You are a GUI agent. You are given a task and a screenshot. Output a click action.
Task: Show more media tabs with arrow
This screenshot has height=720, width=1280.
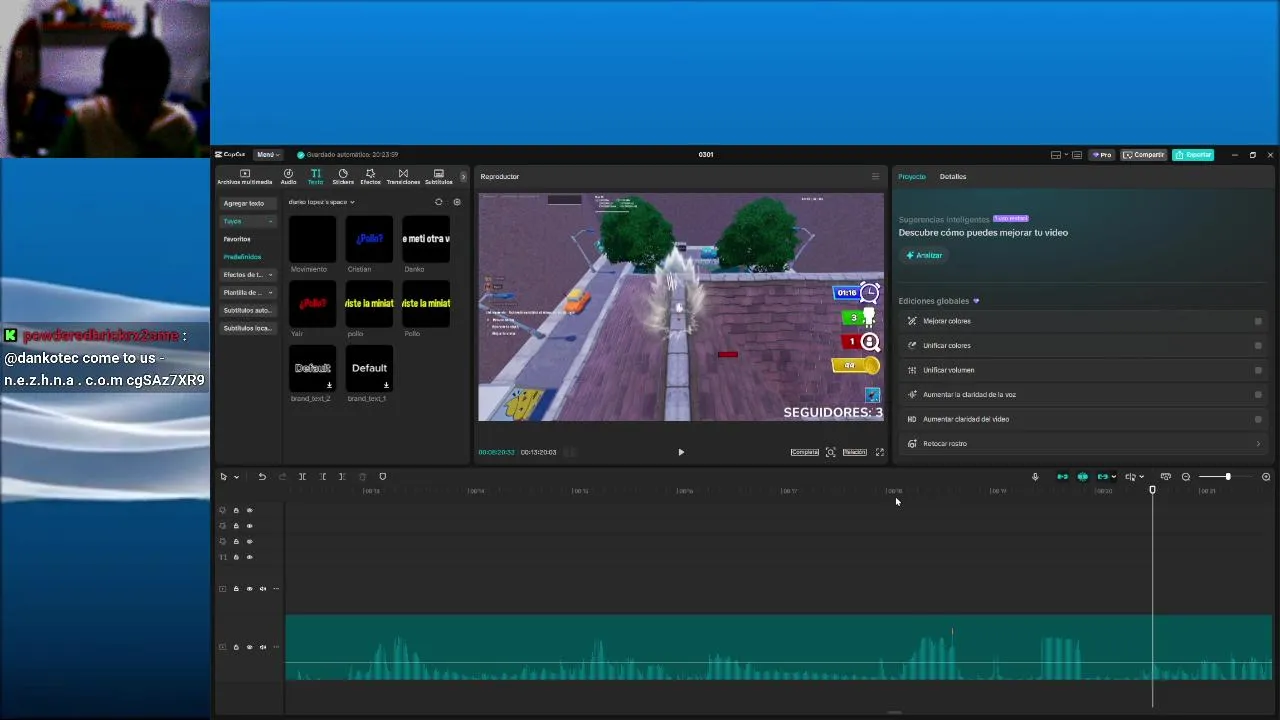pos(462,177)
